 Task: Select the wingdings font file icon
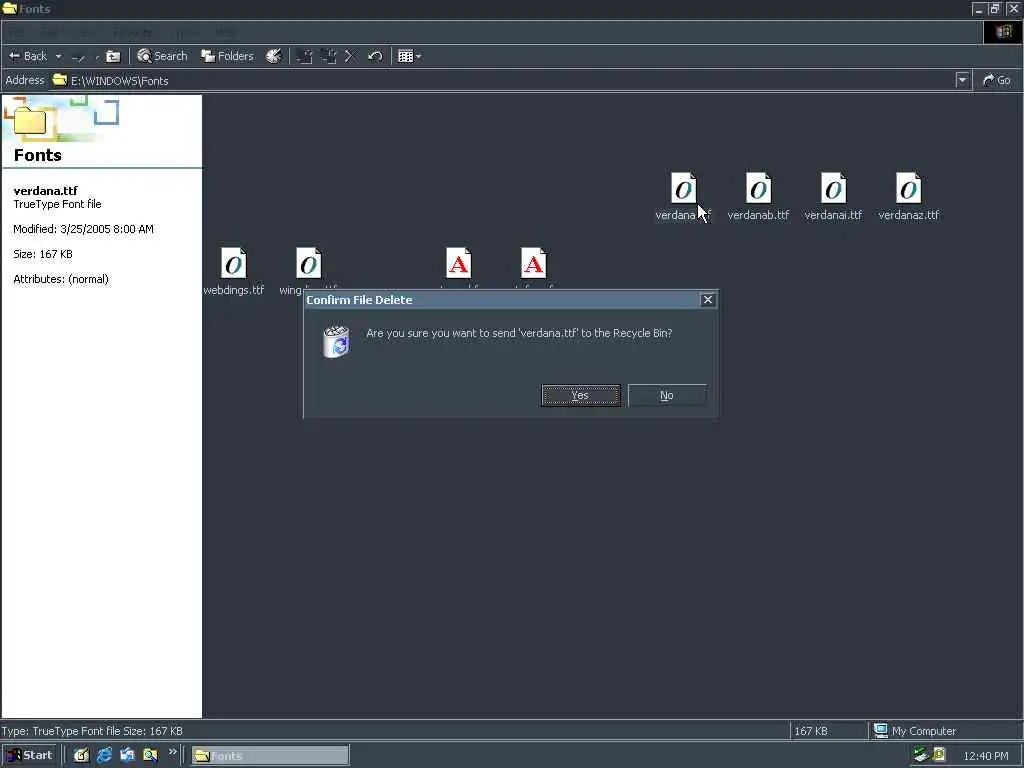click(x=308, y=263)
